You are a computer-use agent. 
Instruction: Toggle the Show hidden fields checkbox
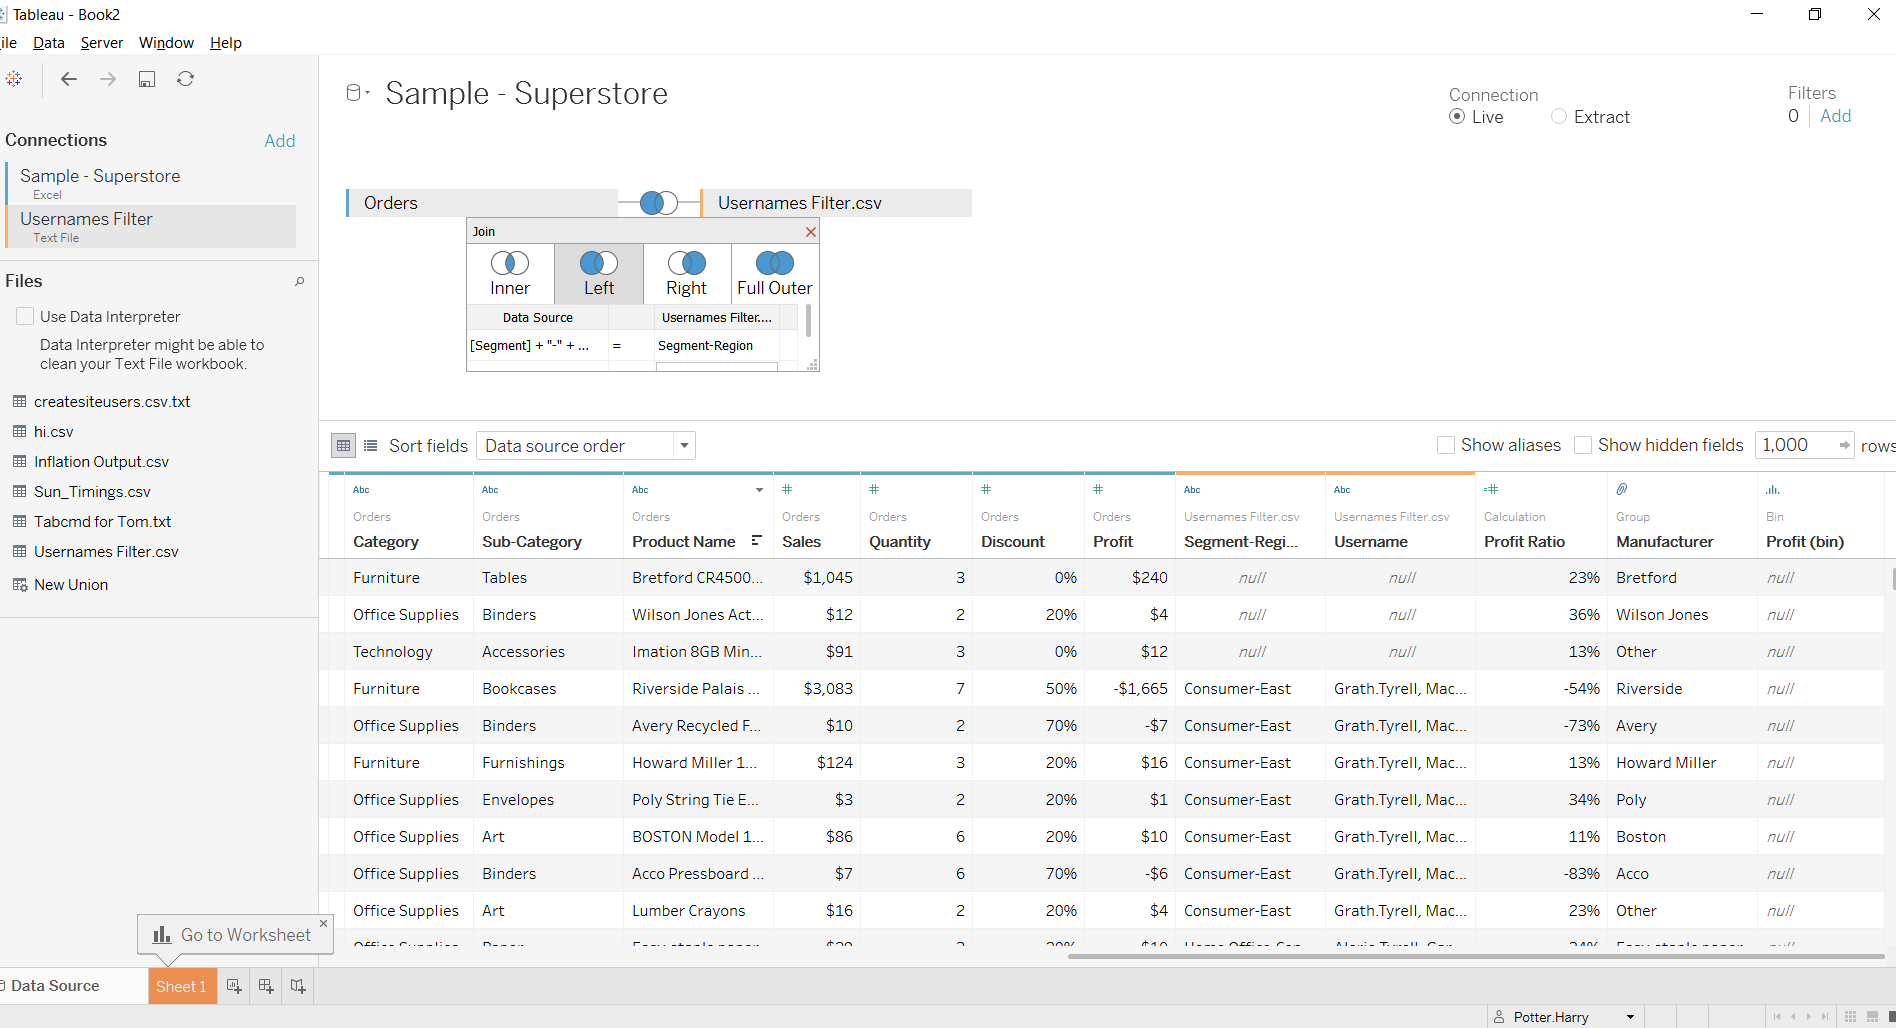pyautogui.click(x=1582, y=445)
